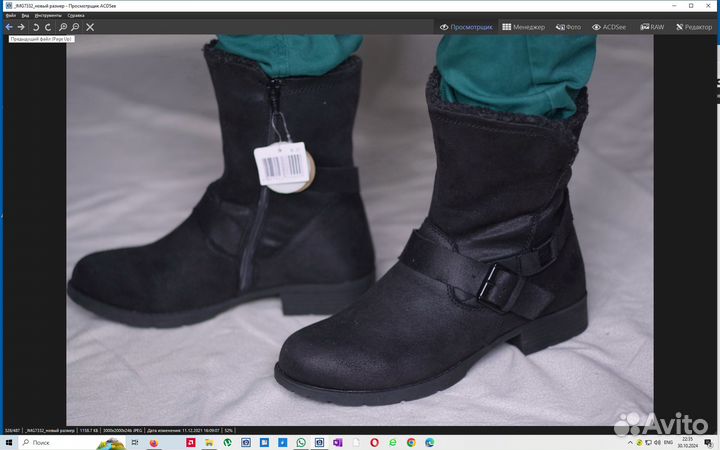Open the green e browser taskbar icon
The height and width of the screenshot is (450, 720).
coord(393,443)
